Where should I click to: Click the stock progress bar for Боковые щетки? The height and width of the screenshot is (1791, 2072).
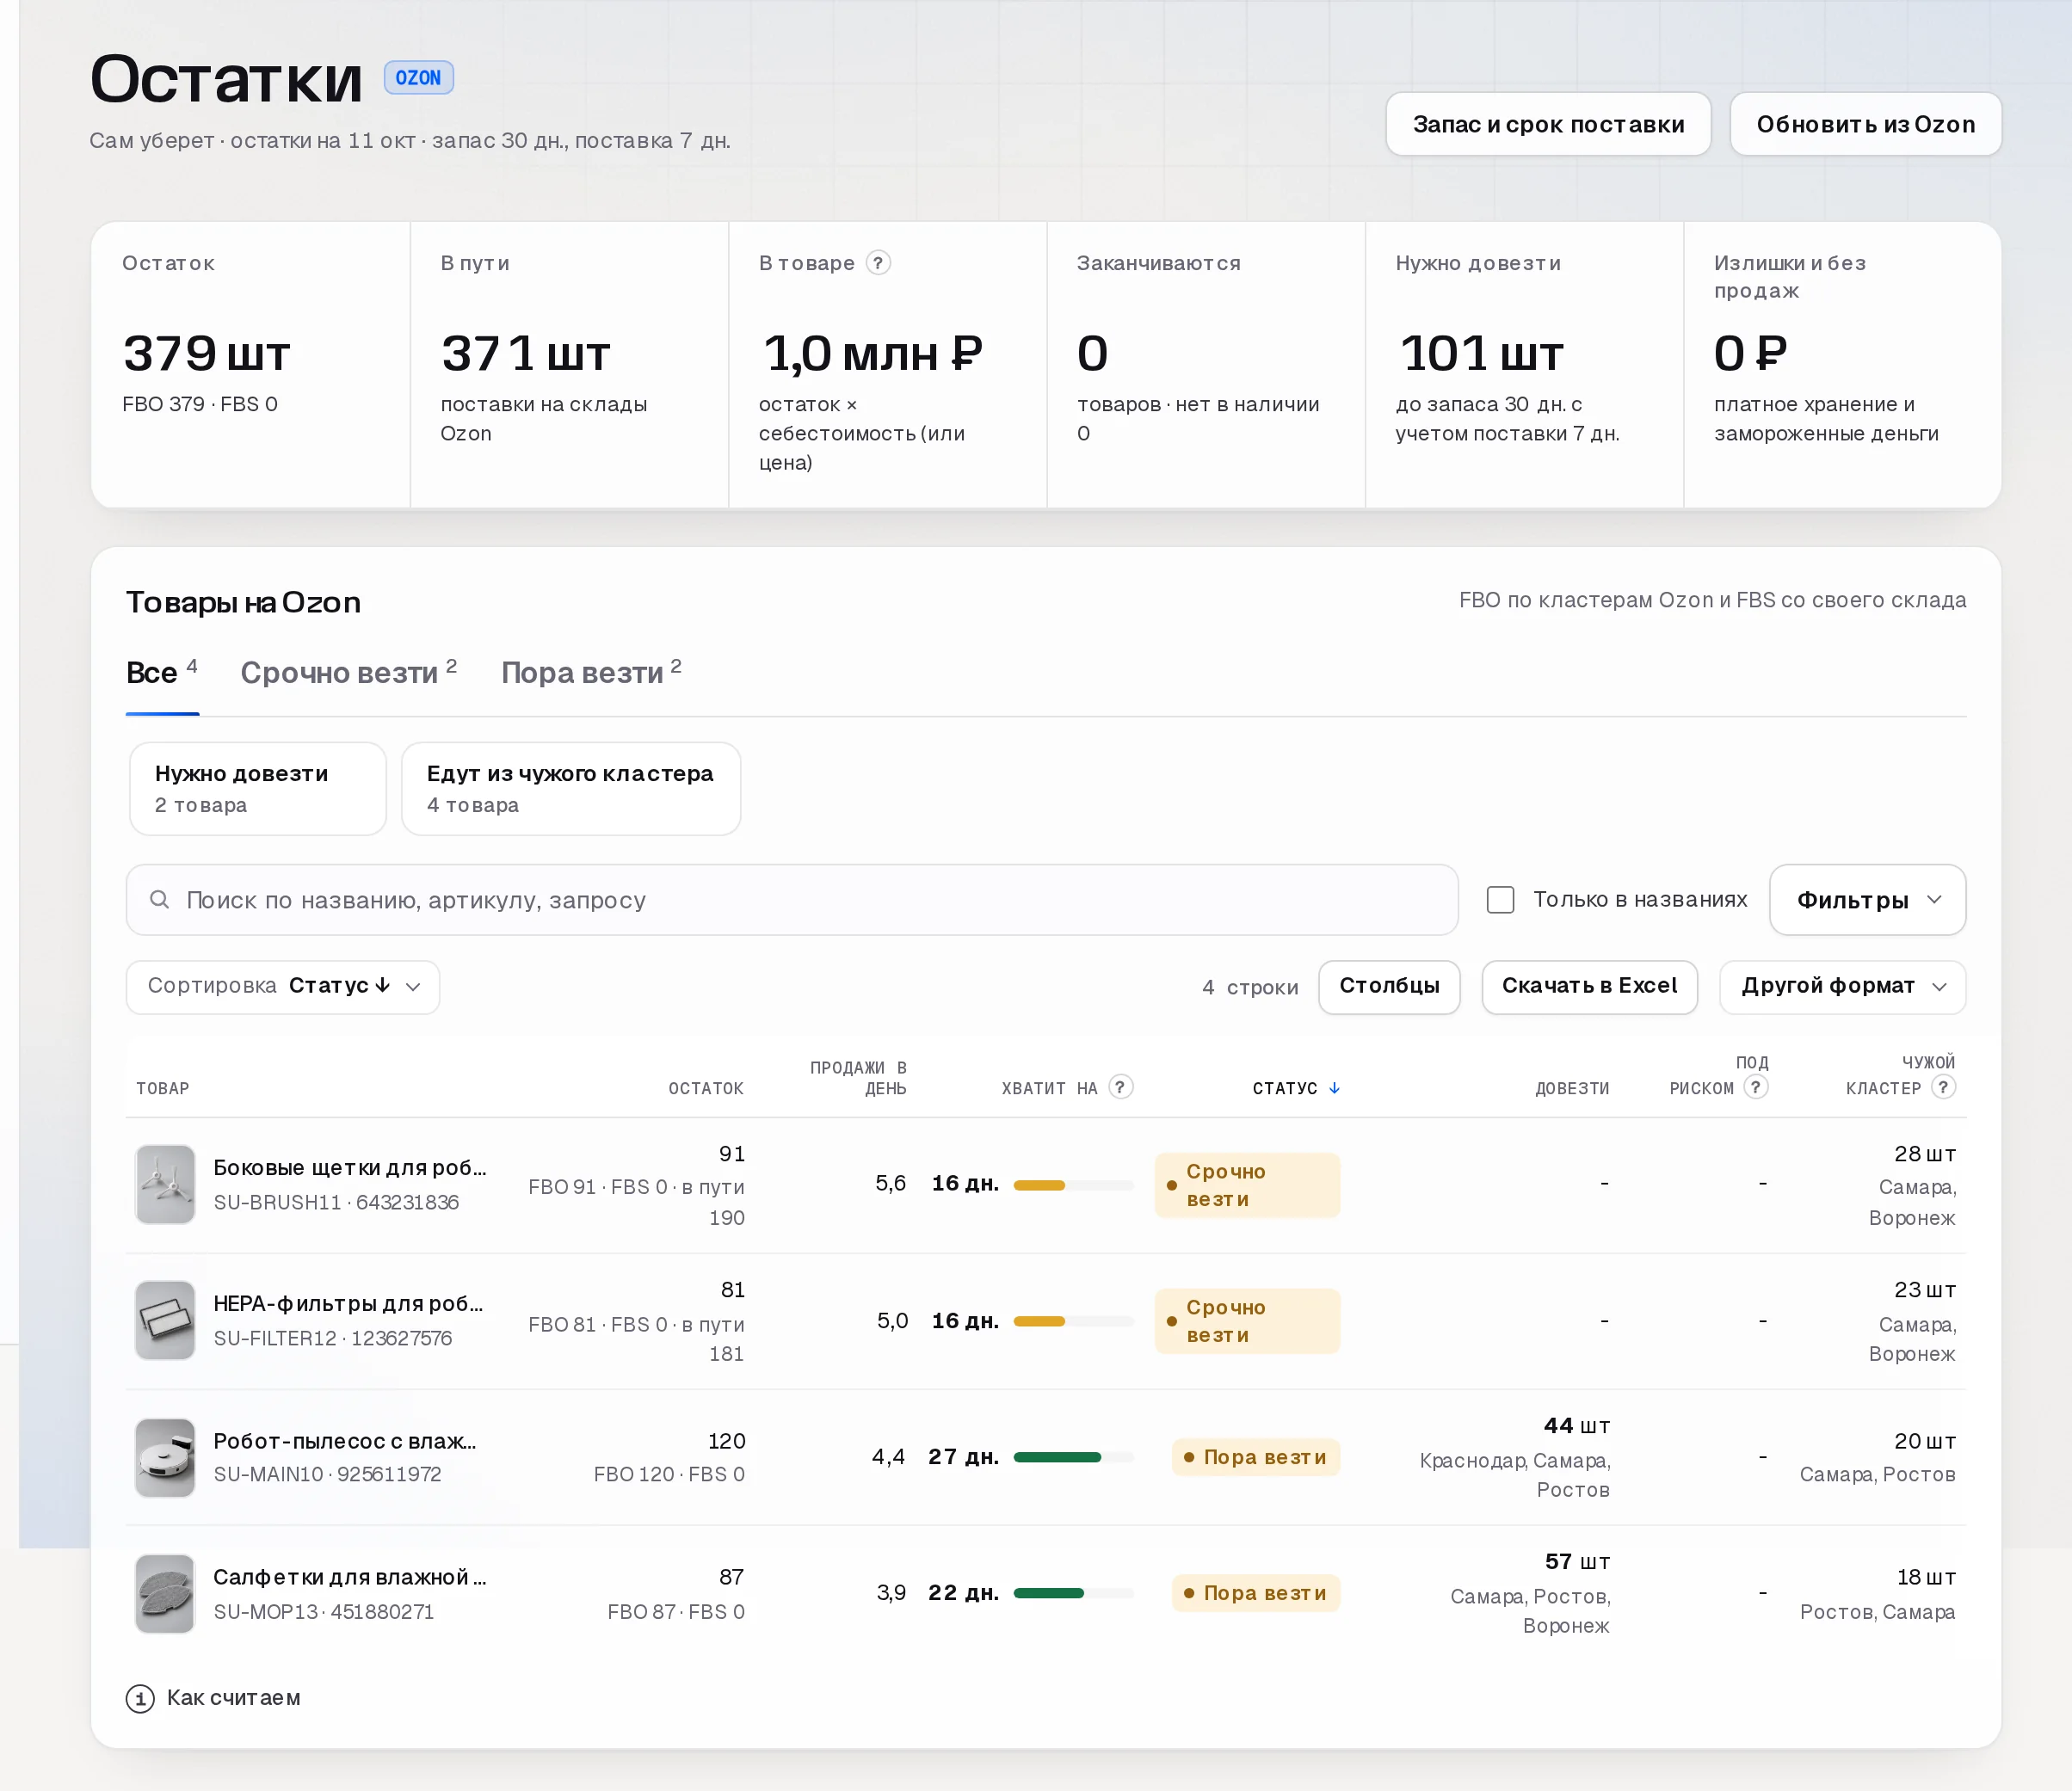[x=1073, y=1185]
